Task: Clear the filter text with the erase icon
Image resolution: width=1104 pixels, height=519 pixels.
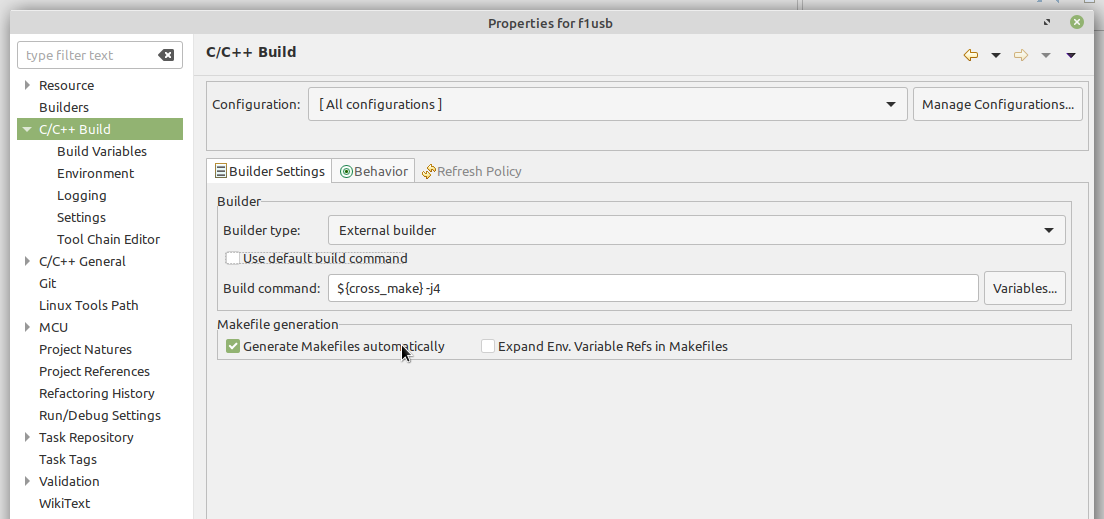Action: point(165,55)
